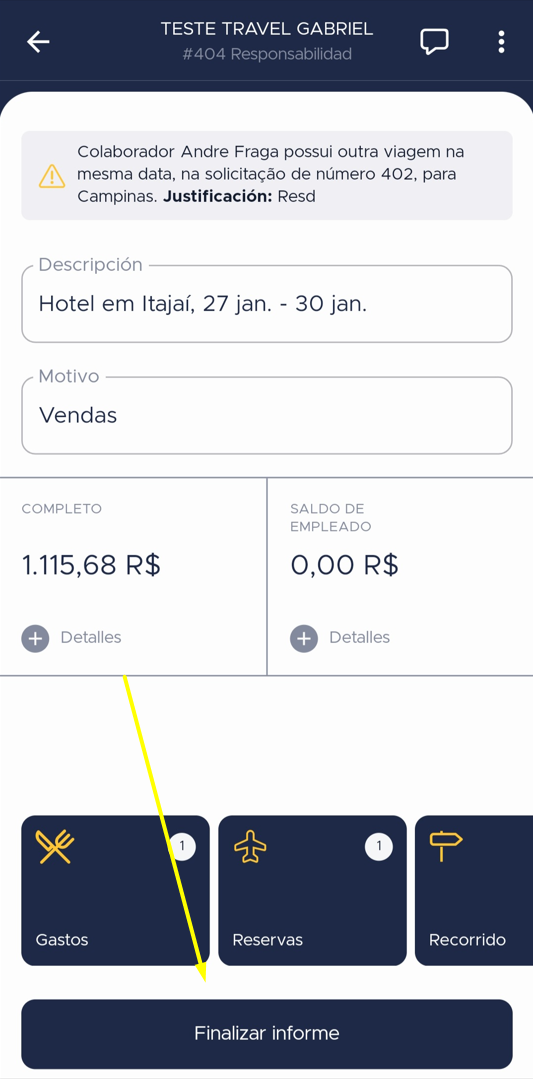Tap the TESTE TRAVEL GABRIEL header title
533x1079 pixels.
tap(267, 29)
